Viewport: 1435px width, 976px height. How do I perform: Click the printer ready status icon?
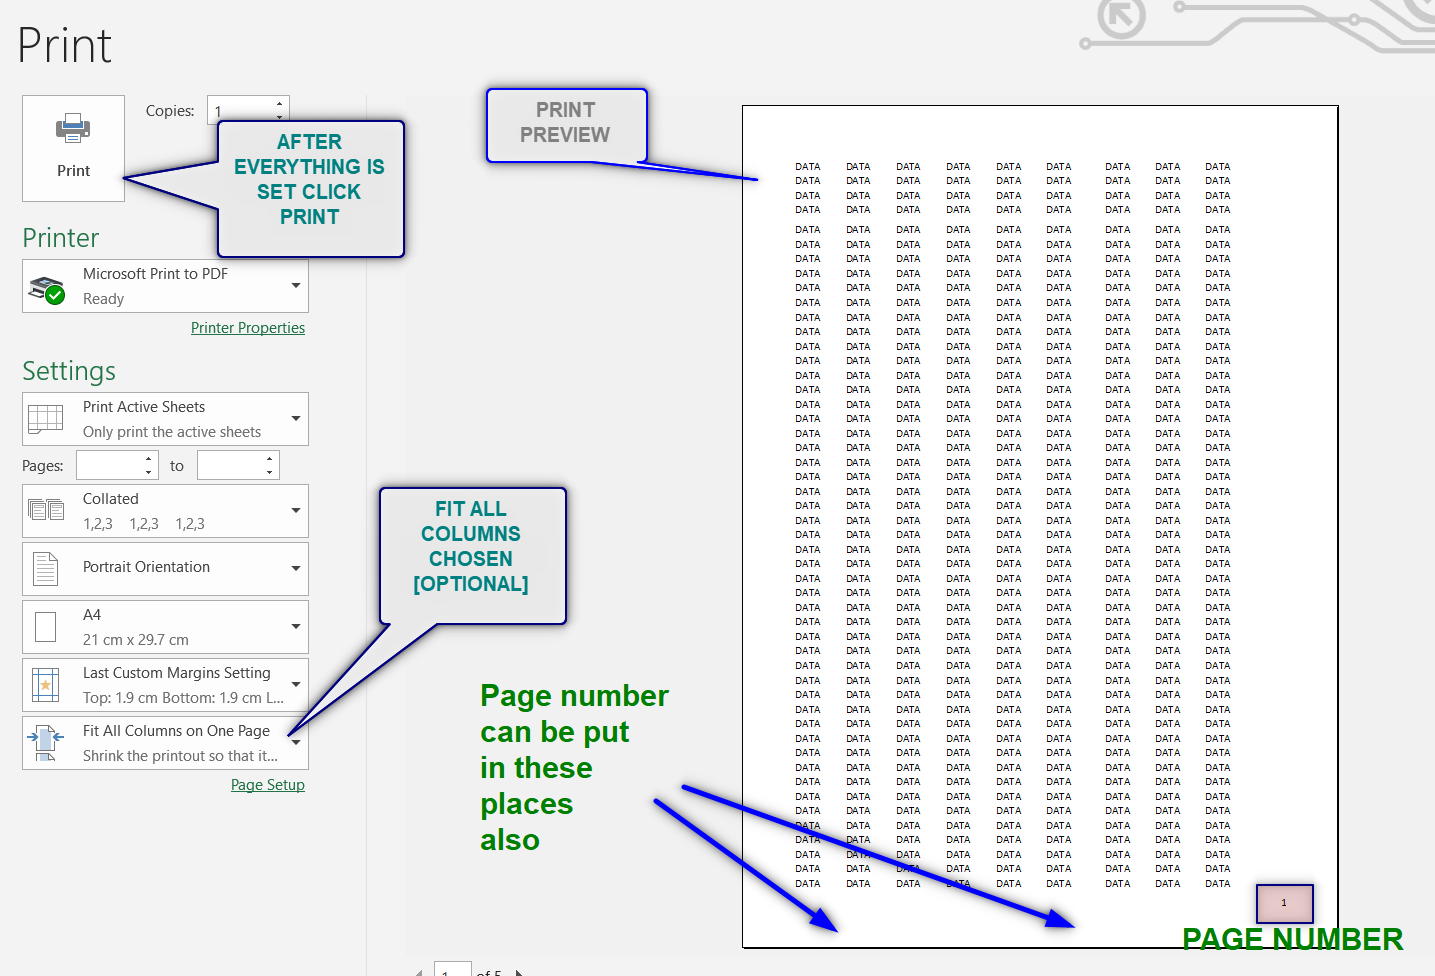click(46, 289)
